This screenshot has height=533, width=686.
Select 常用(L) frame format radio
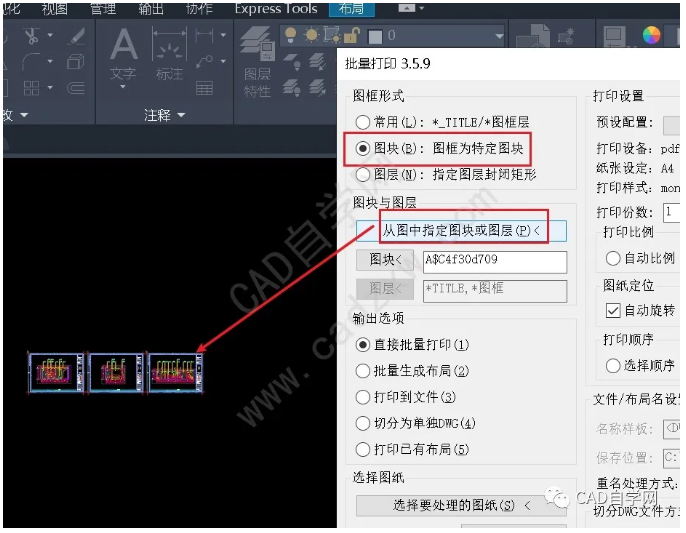pyautogui.click(x=362, y=122)
